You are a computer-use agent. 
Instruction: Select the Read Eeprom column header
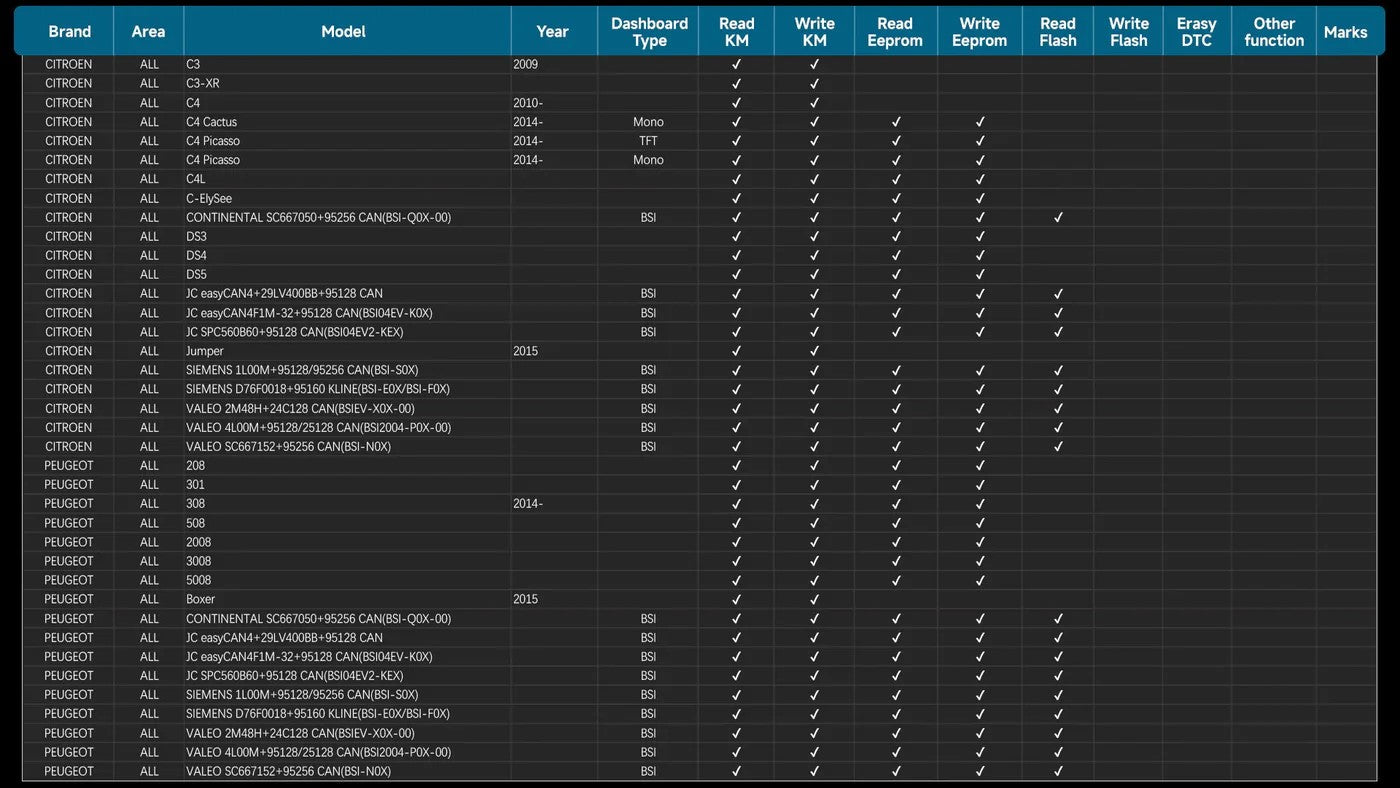coord(895,32)
